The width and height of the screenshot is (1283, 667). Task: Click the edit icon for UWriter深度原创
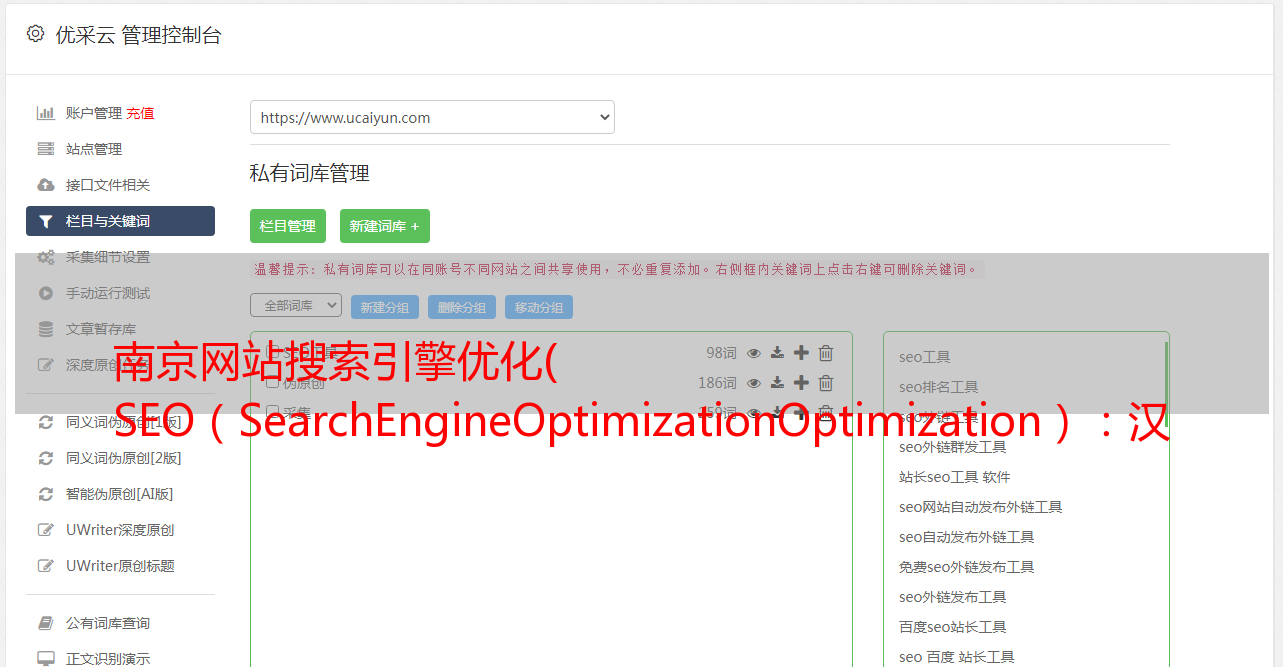pyautogui.click(x=46, y=530)
